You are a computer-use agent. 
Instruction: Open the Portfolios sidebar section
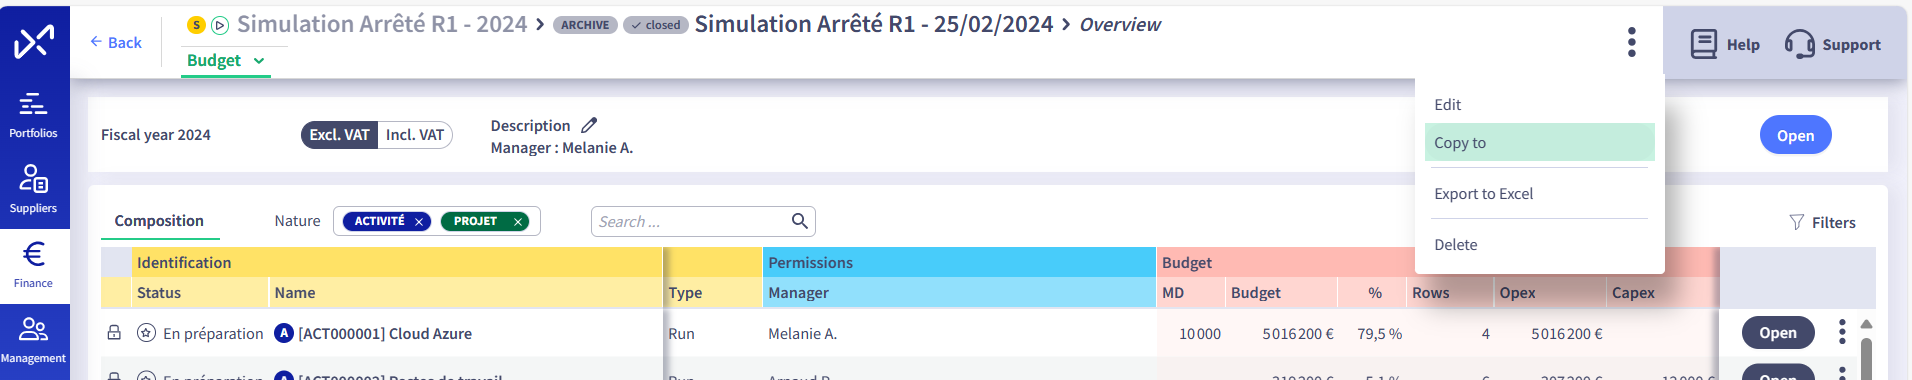click(34, 115)
